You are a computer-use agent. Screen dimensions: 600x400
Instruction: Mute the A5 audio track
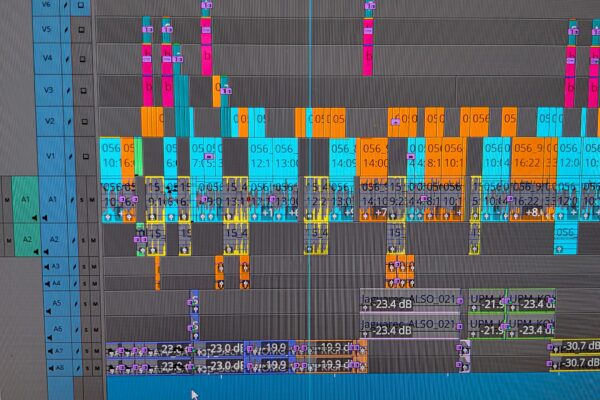coord(93,303)
